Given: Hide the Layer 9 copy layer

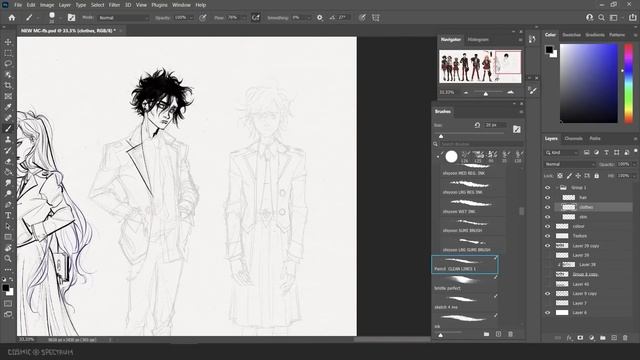Looking at the screenshot, I should pos(548,293).
